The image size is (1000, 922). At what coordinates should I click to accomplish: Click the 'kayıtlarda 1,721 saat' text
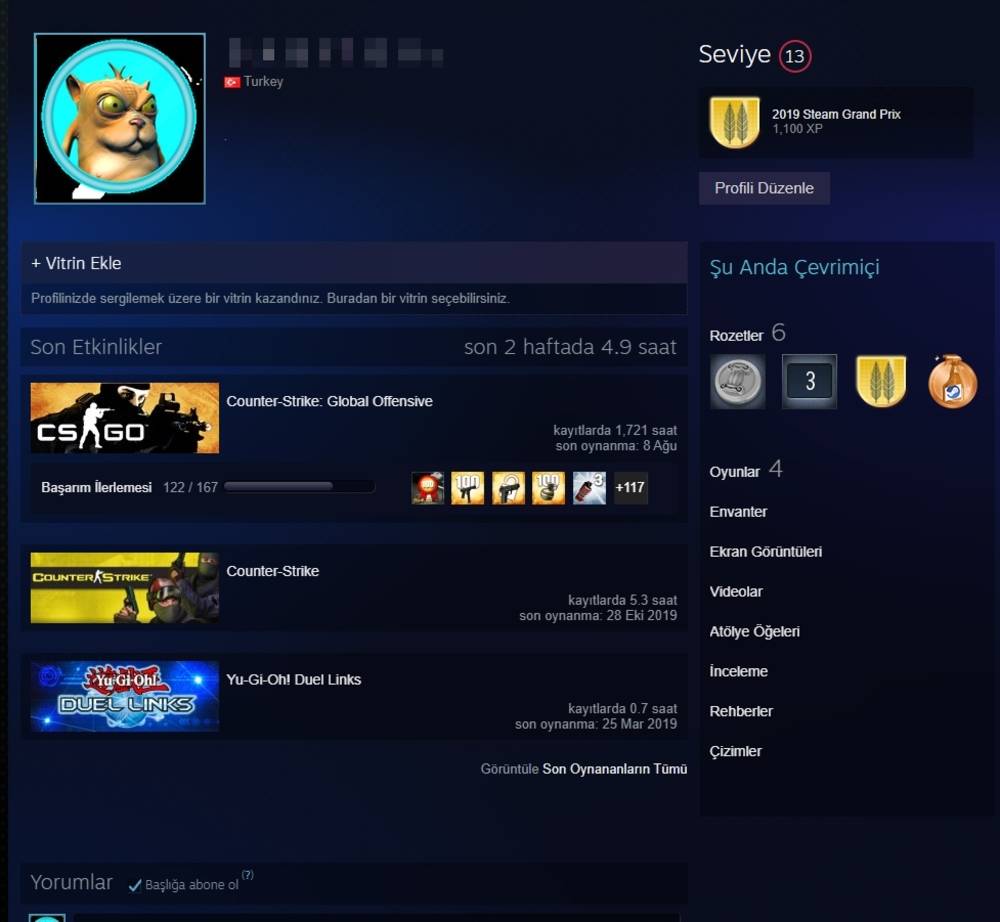(615, 430)
